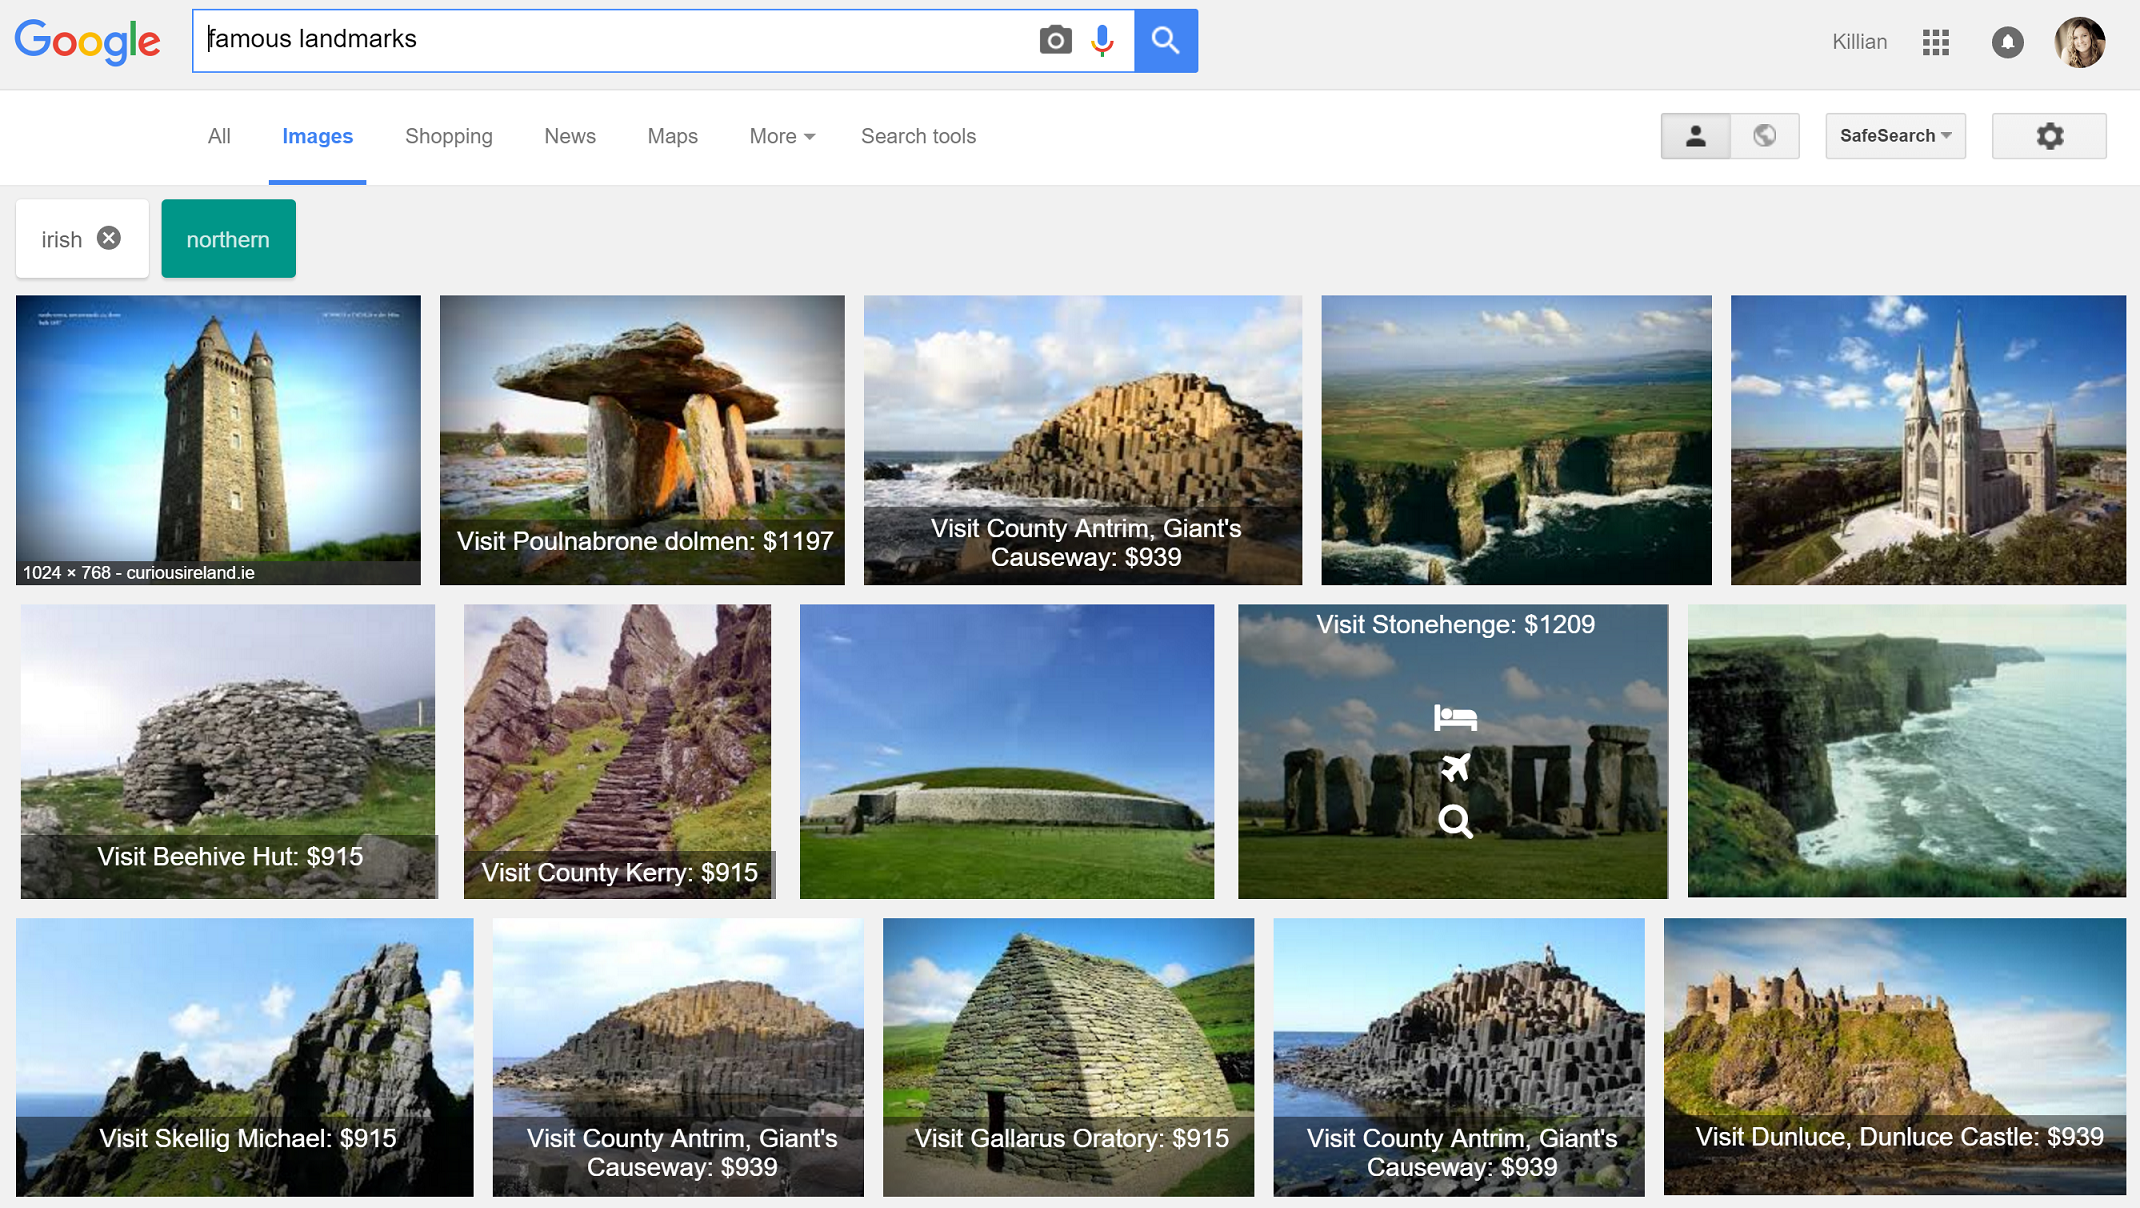Click the bed hotel icon on Stonehenge
Viewport: 2140px width, 1208px height.
pyautogui.click(x=1455, y=717)
